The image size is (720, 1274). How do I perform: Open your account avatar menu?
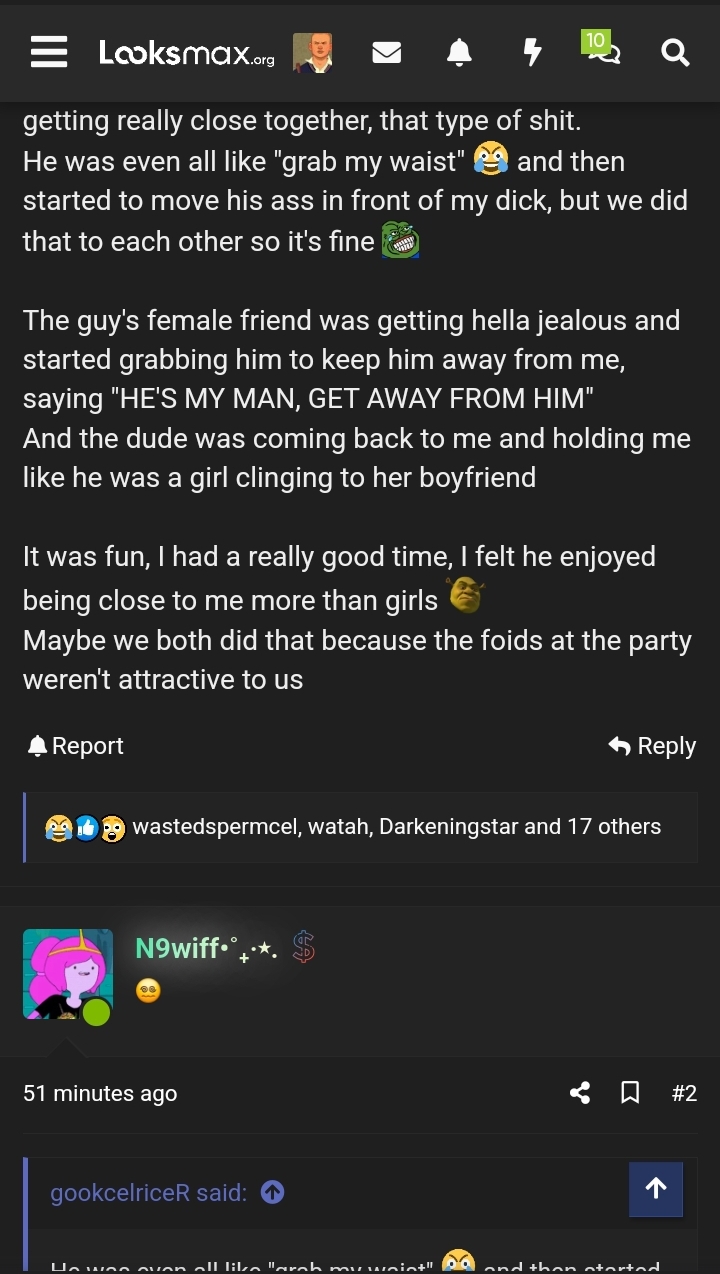312,53
